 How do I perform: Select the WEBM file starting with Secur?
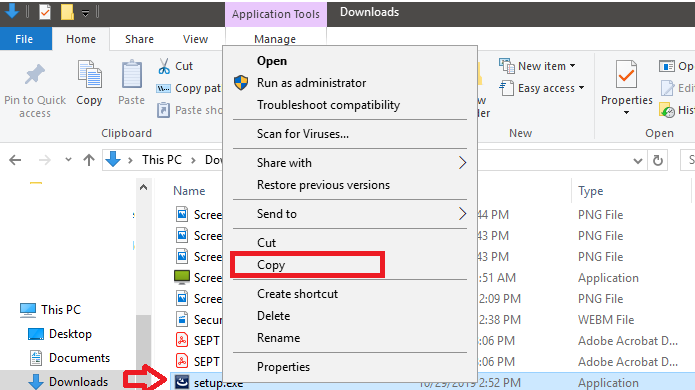coord(199,319)
